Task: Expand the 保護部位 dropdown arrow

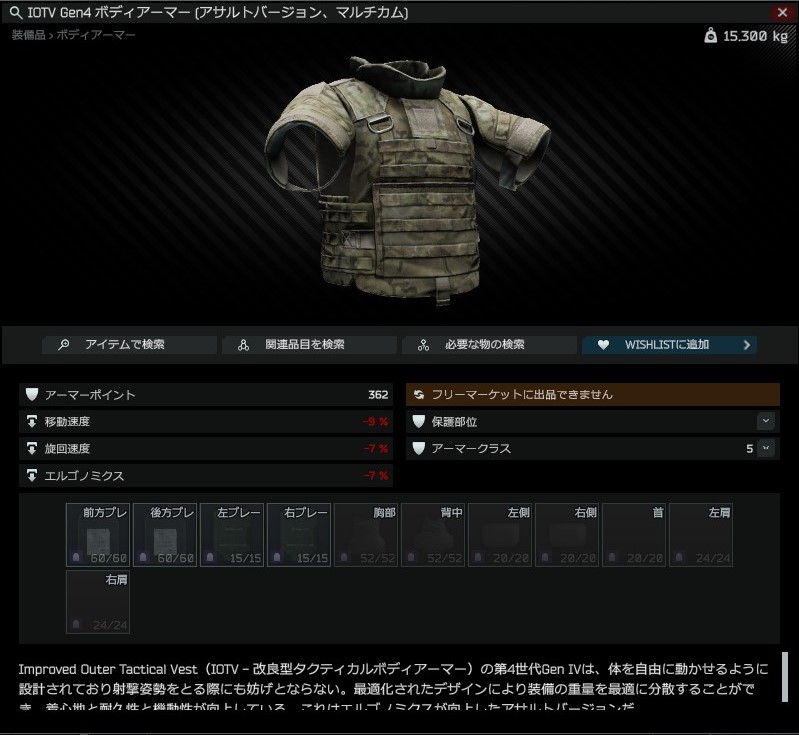Action: pyautogui.click(x=766, y=422)
